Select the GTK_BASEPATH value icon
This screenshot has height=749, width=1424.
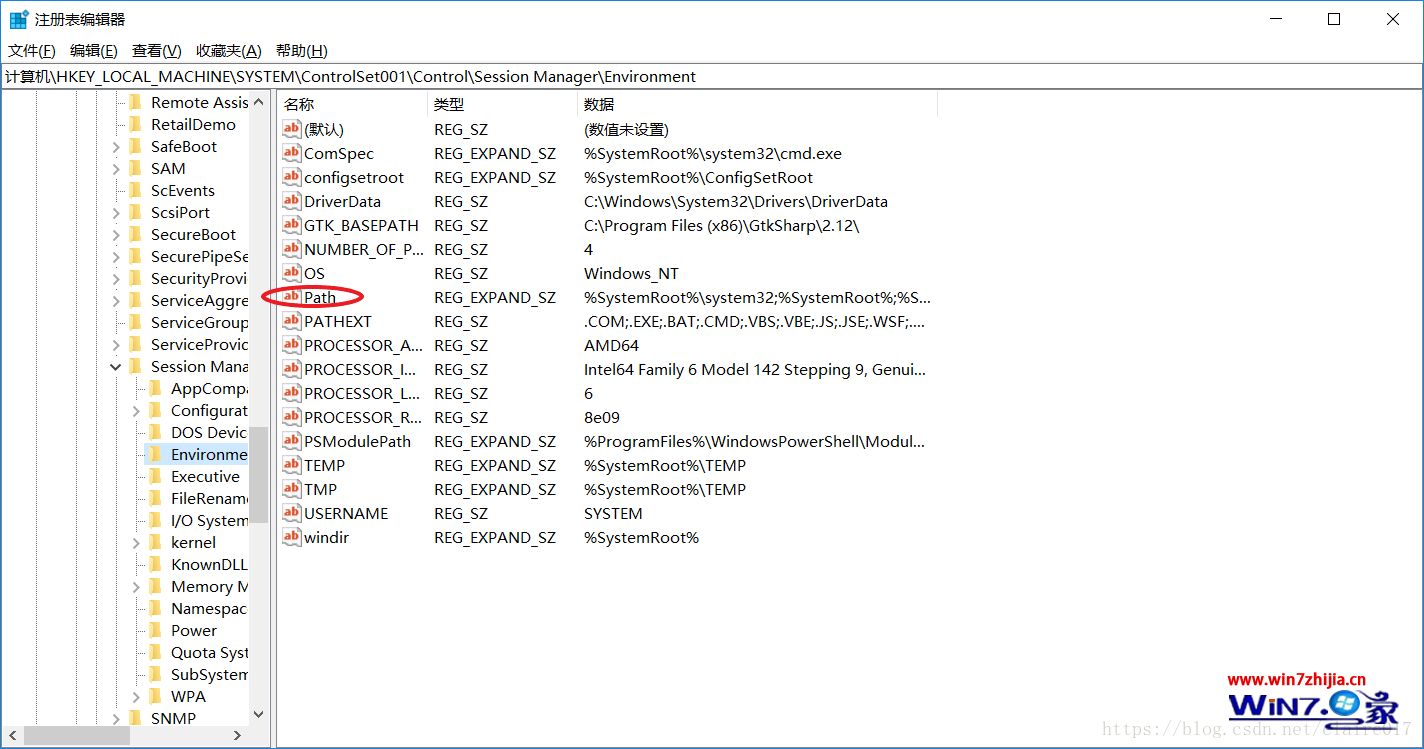[x=291, y=225]
